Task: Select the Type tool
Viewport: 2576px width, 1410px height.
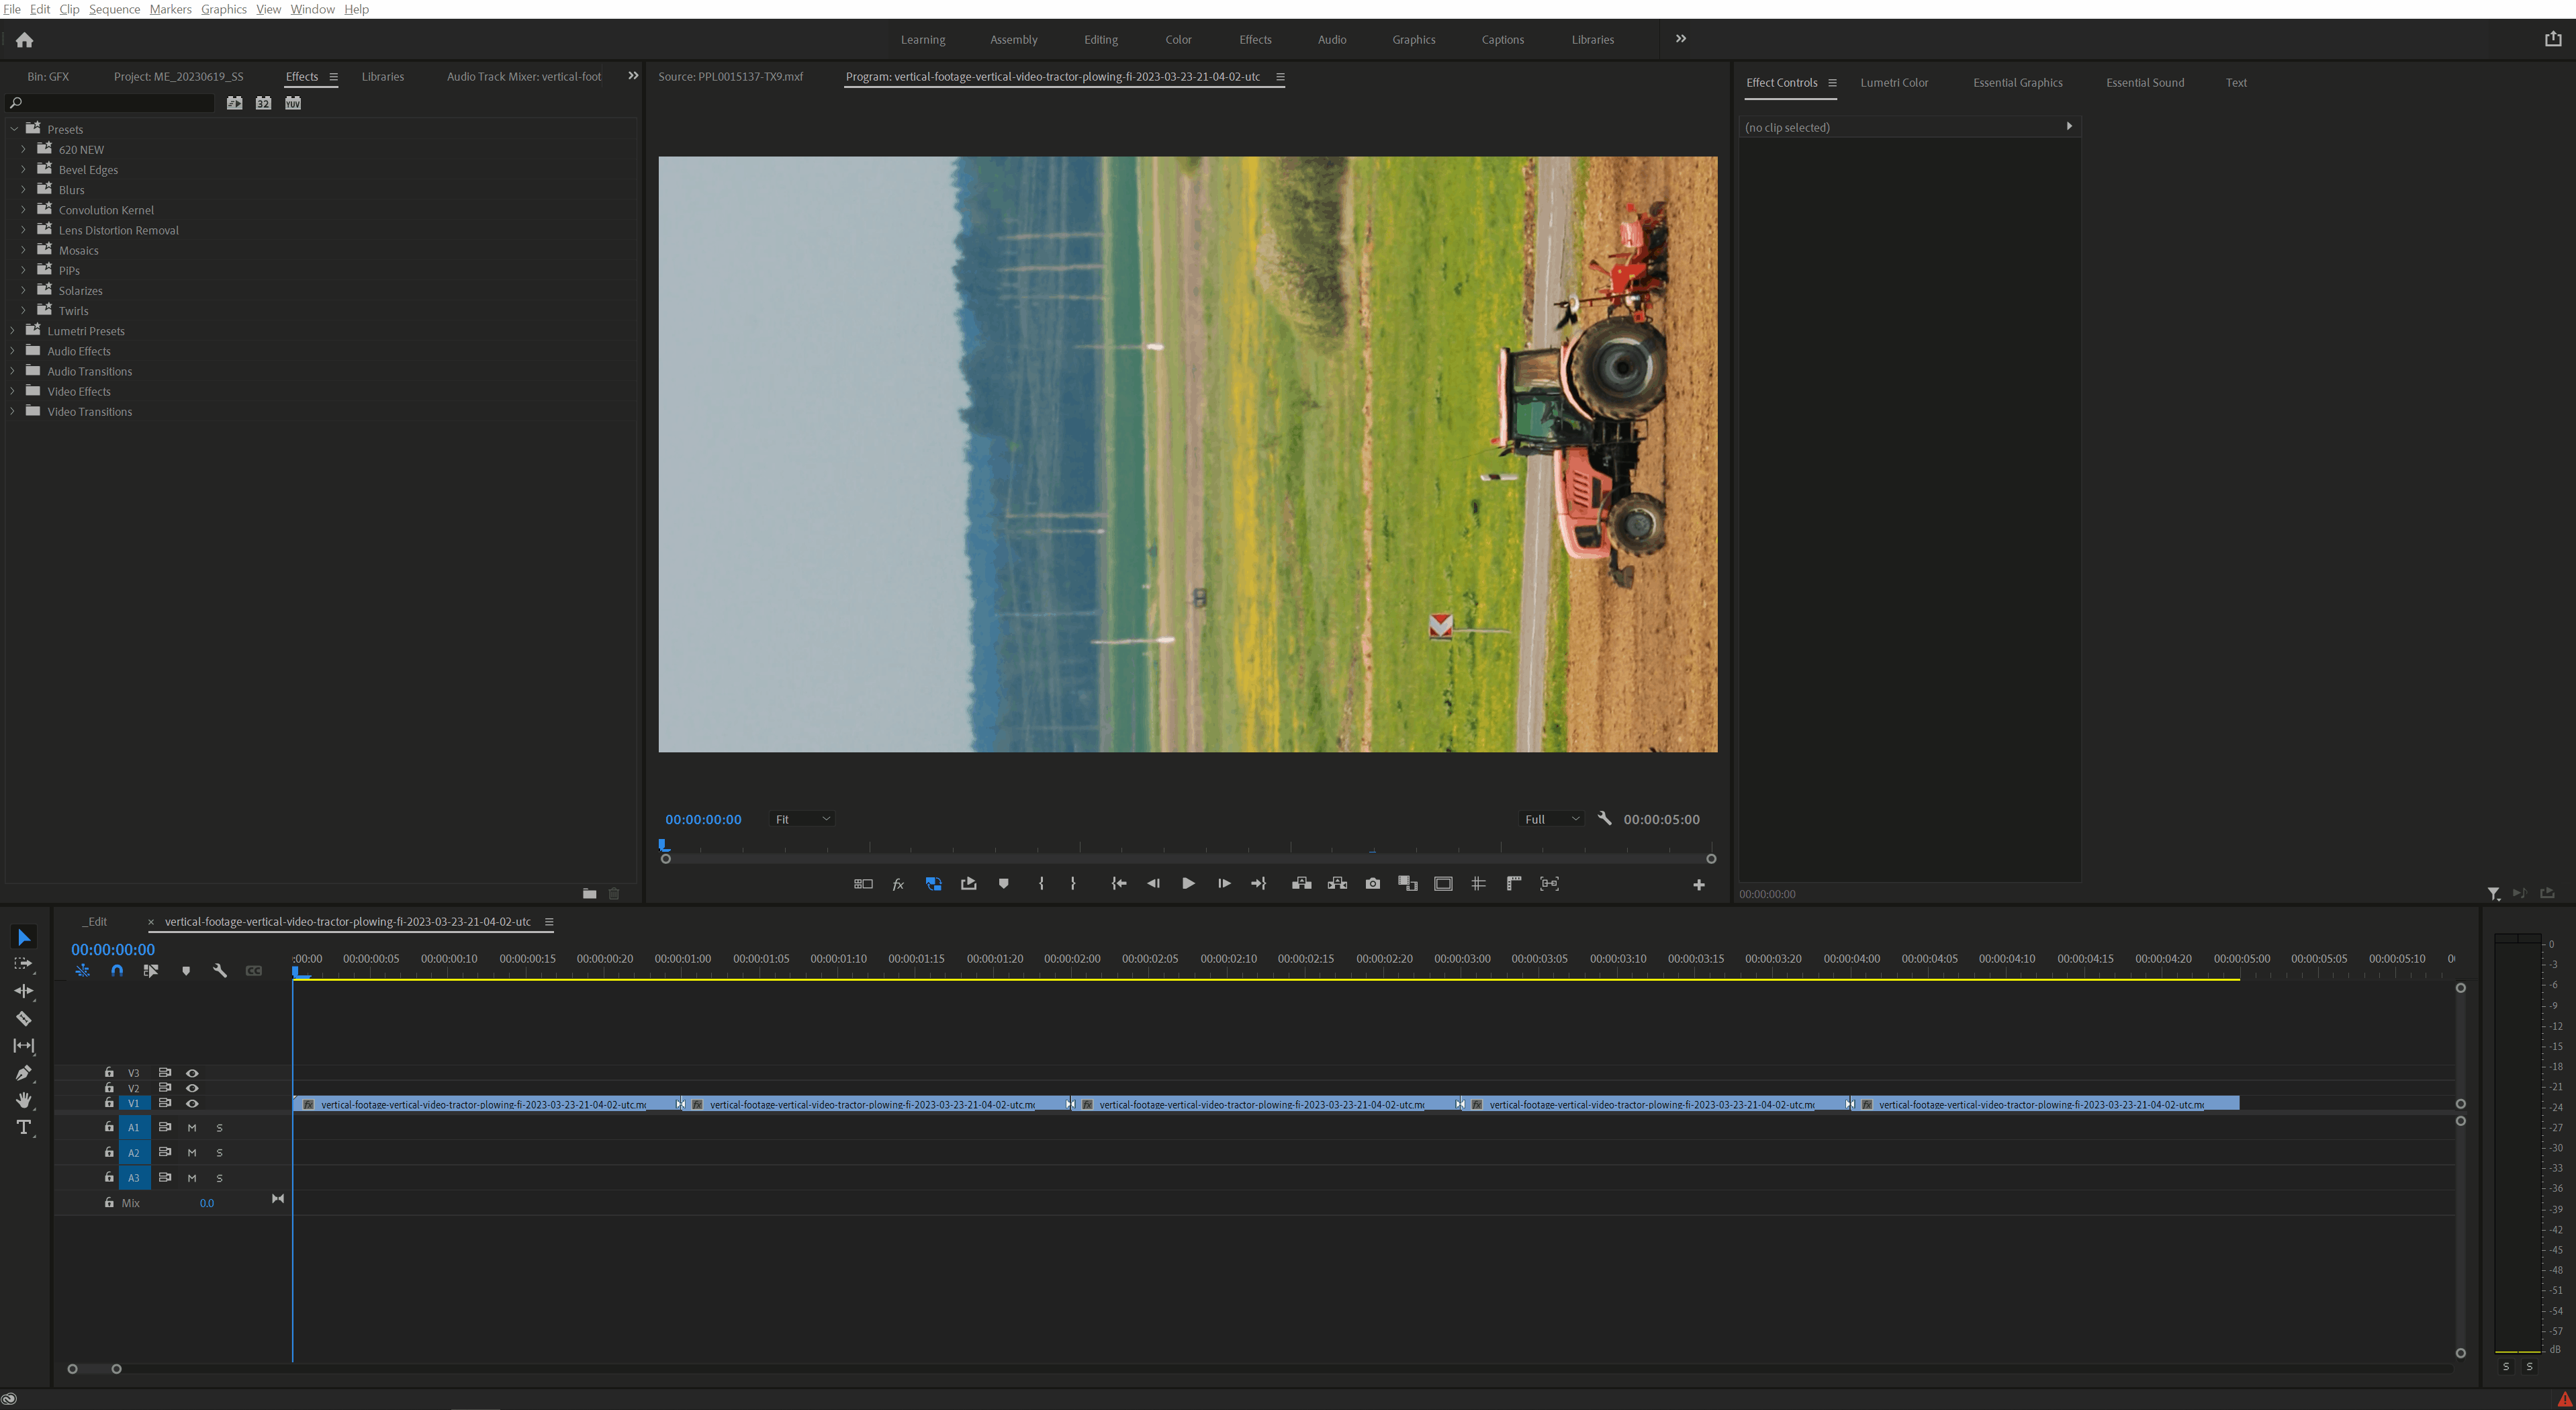Action: click(24, 1128)
